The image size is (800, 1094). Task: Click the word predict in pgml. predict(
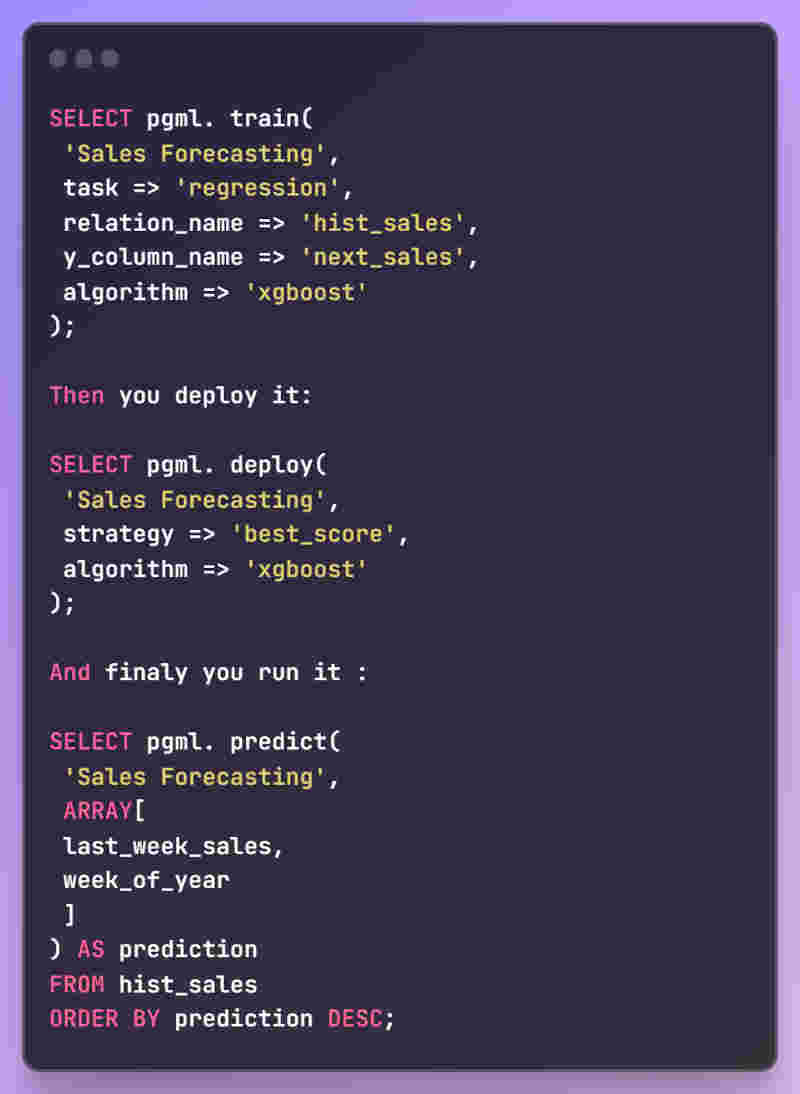click(x=279, y=742)
